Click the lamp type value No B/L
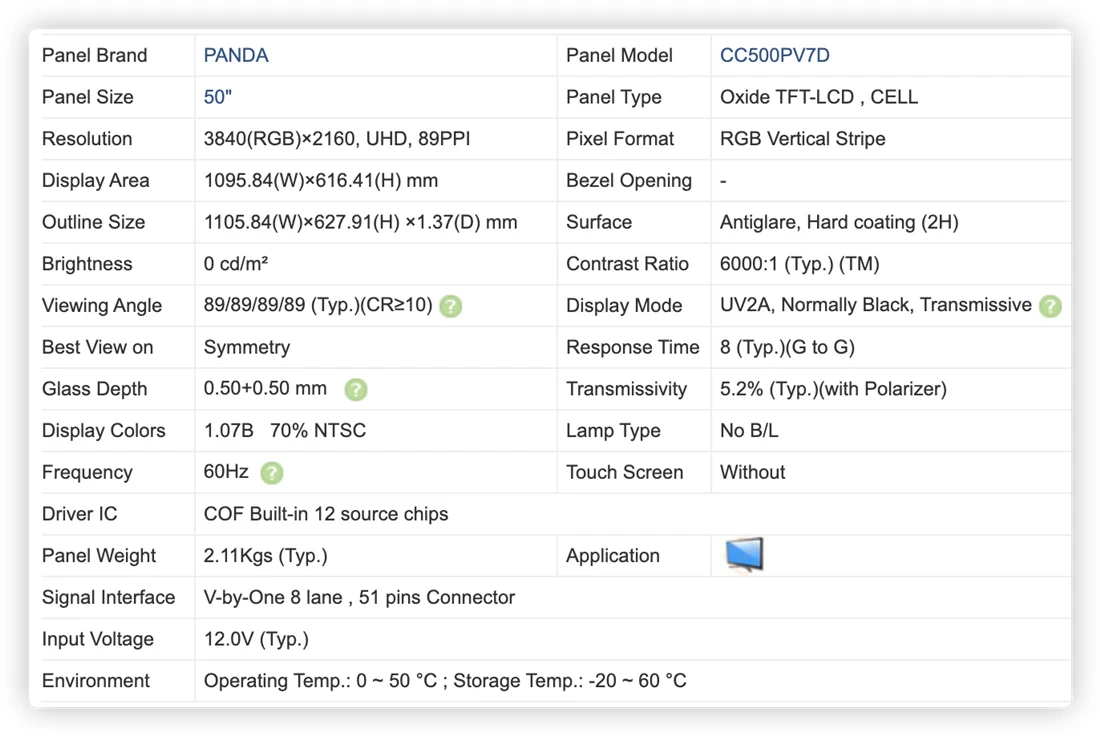This screenshot has width=1100, height=736. (749, 431)
